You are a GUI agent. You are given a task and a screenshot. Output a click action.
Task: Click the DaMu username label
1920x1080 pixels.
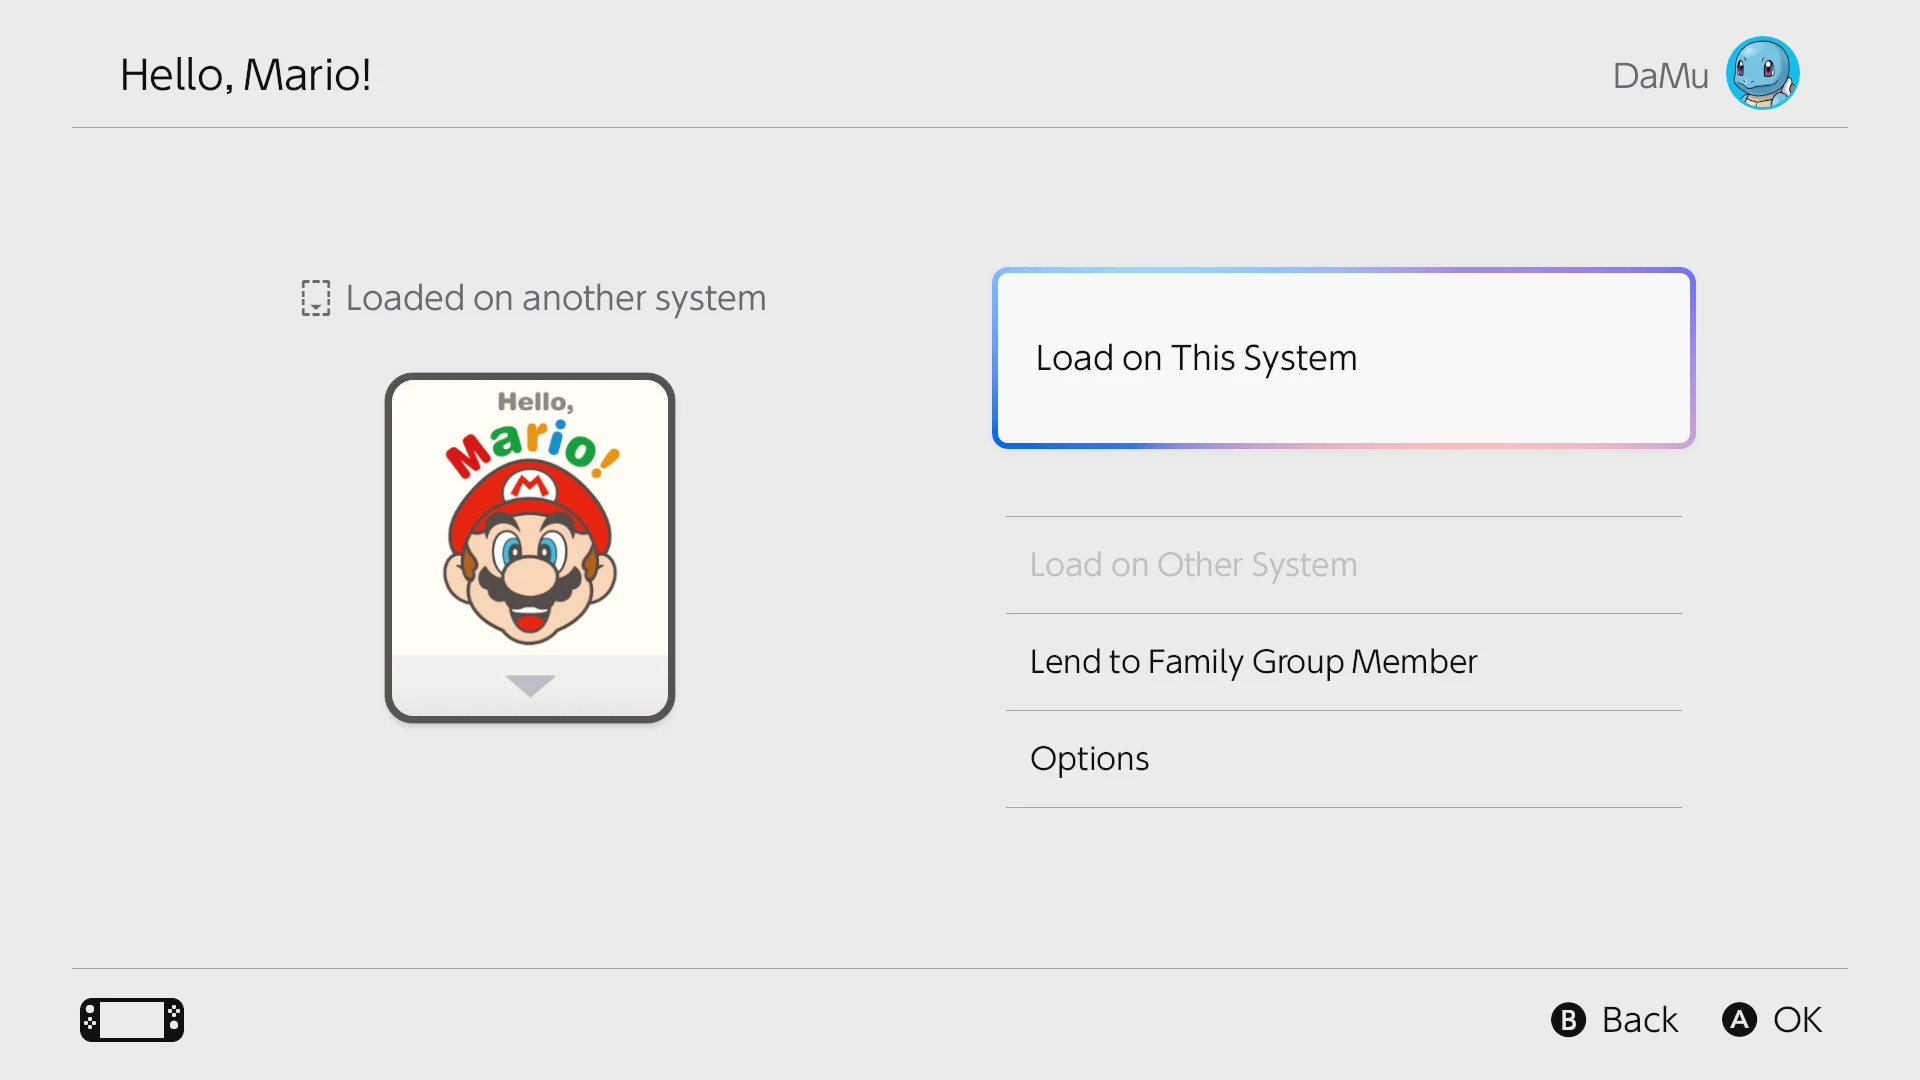(x=1660, y=75)
